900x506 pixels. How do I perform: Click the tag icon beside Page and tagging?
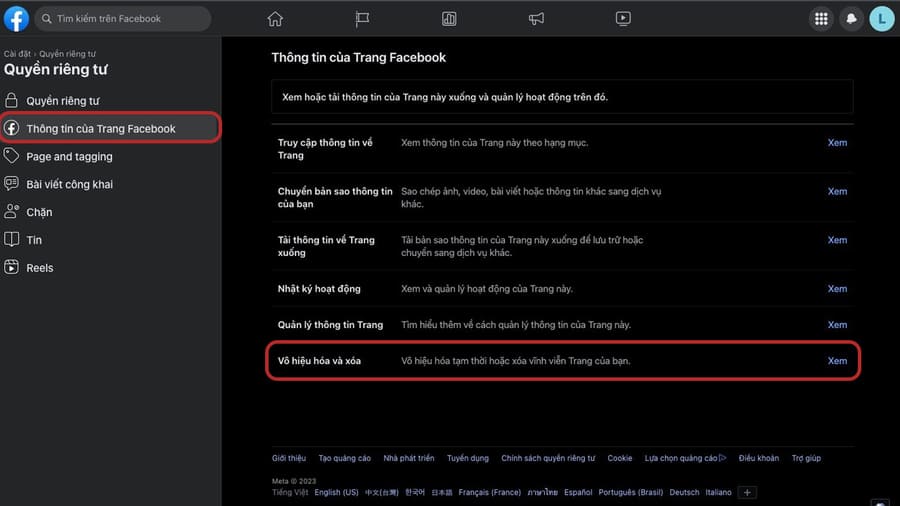[x=11, y=155]
